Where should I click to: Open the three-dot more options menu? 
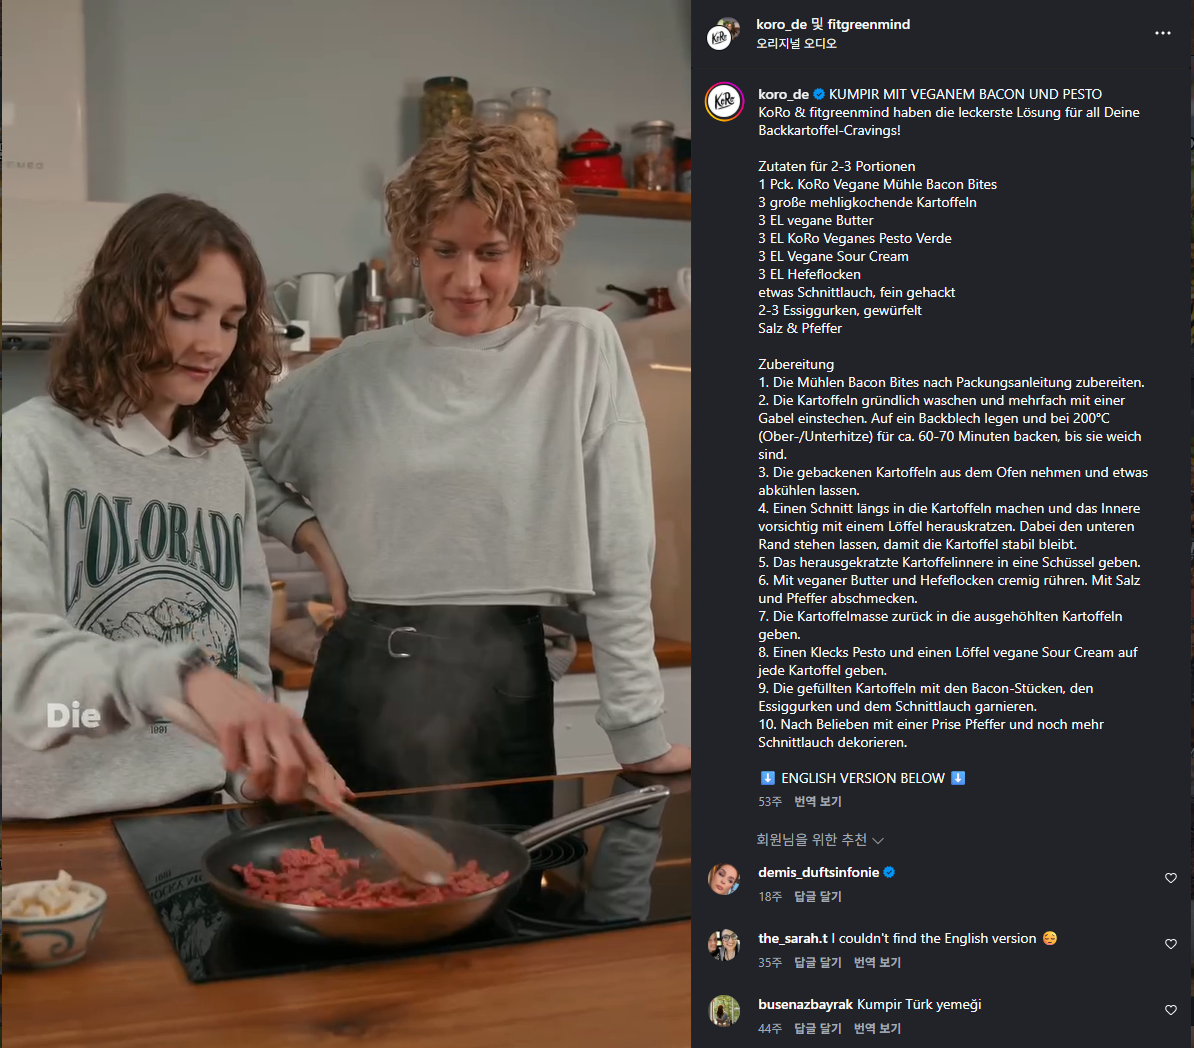(x=1162, y=33)
